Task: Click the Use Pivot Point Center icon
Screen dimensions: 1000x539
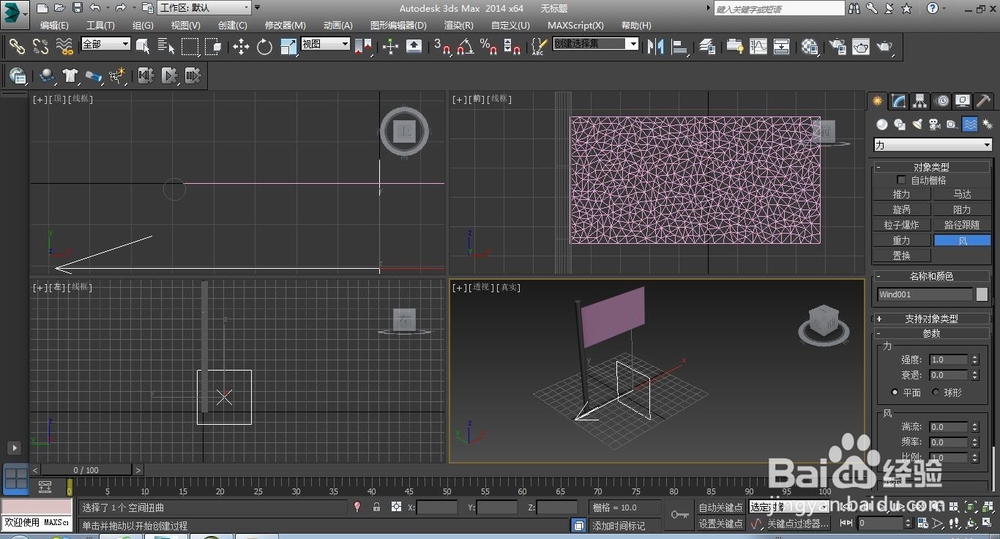Action: coord(364,46)
